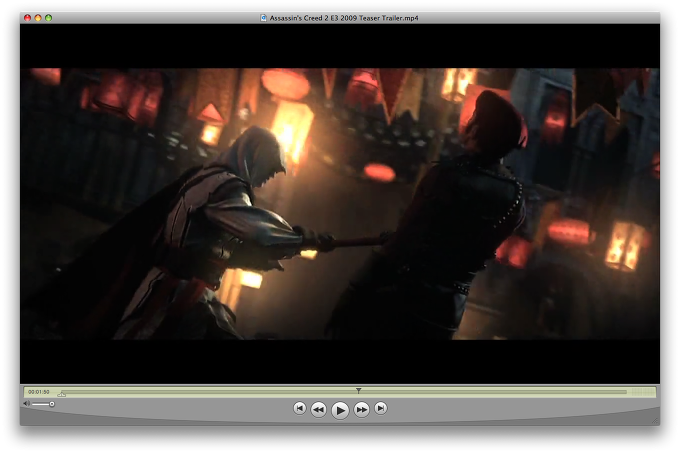Click the rewind button
The width and height of the screenshot is (680, 453).
point(318,409)
